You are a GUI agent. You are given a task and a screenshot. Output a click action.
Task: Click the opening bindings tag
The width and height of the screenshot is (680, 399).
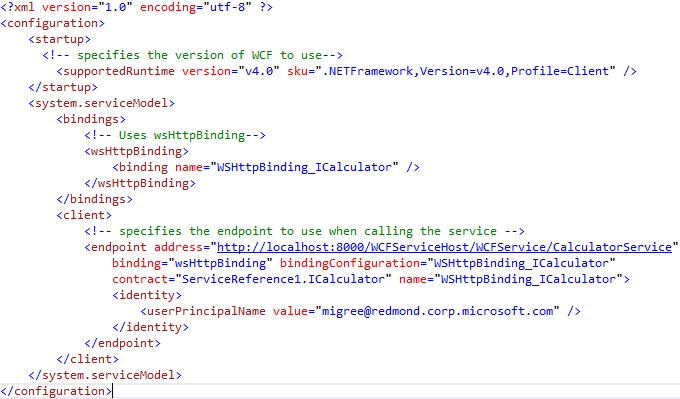[91, 119]
